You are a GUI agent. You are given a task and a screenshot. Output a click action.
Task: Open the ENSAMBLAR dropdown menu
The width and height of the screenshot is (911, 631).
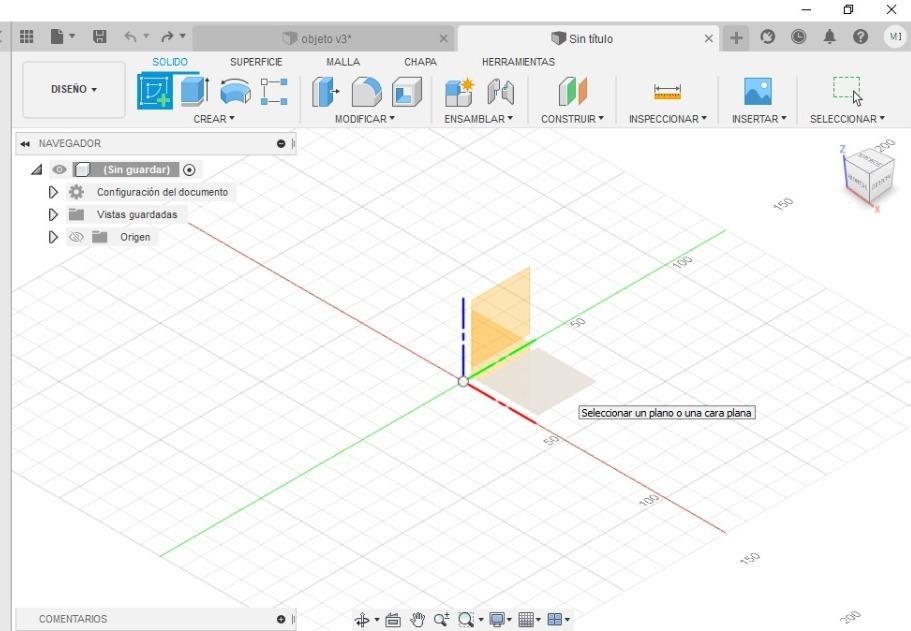coord(478,119)
